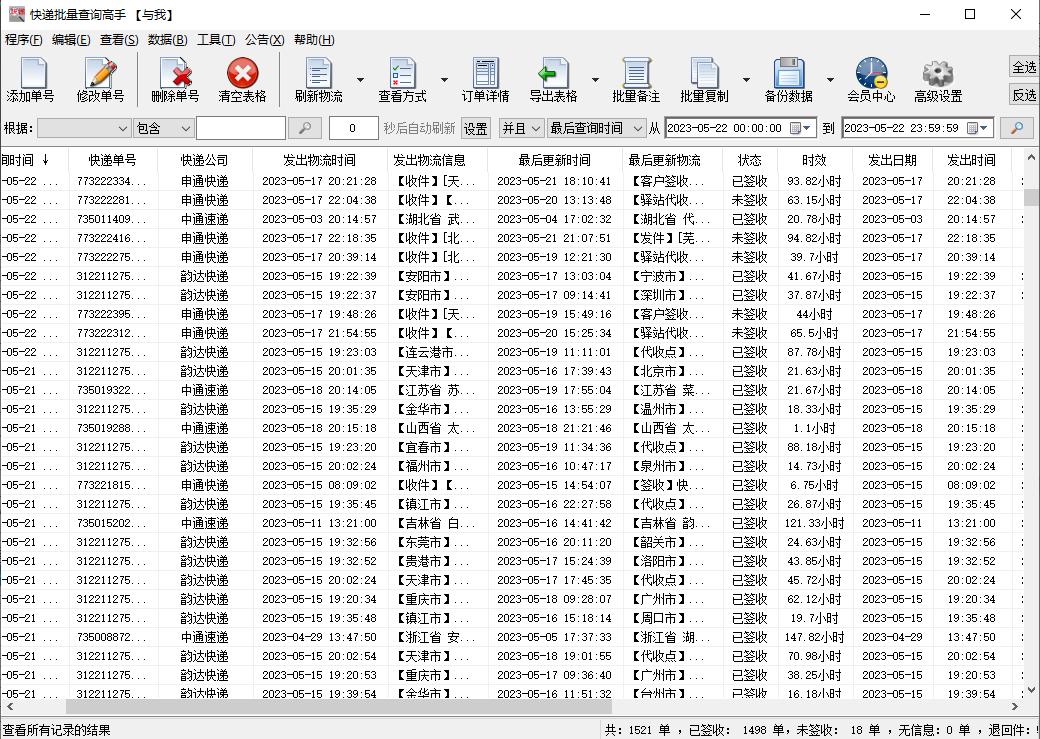Open the 并且 logic dropdown

521,128
